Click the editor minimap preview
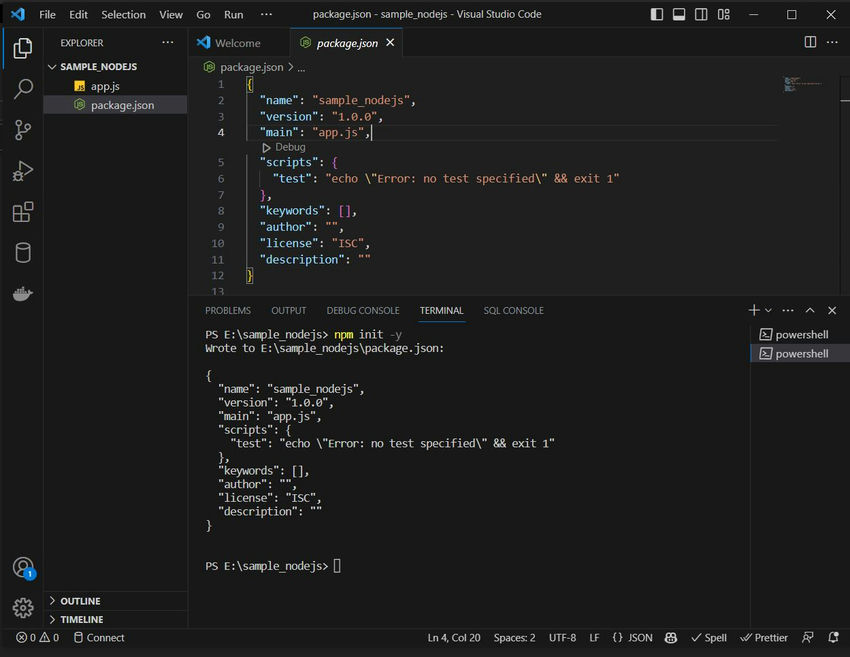The height and width of the screenshot is (657, 850). point(803,84)
